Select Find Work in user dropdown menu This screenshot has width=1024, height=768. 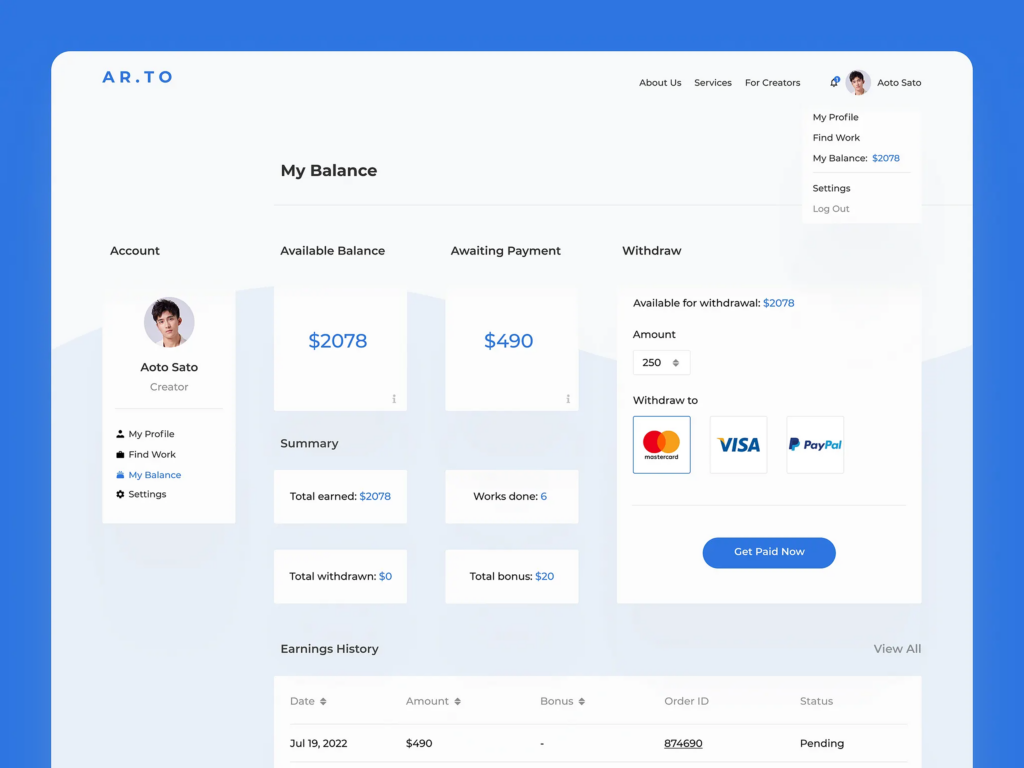[x=836, y=138]
